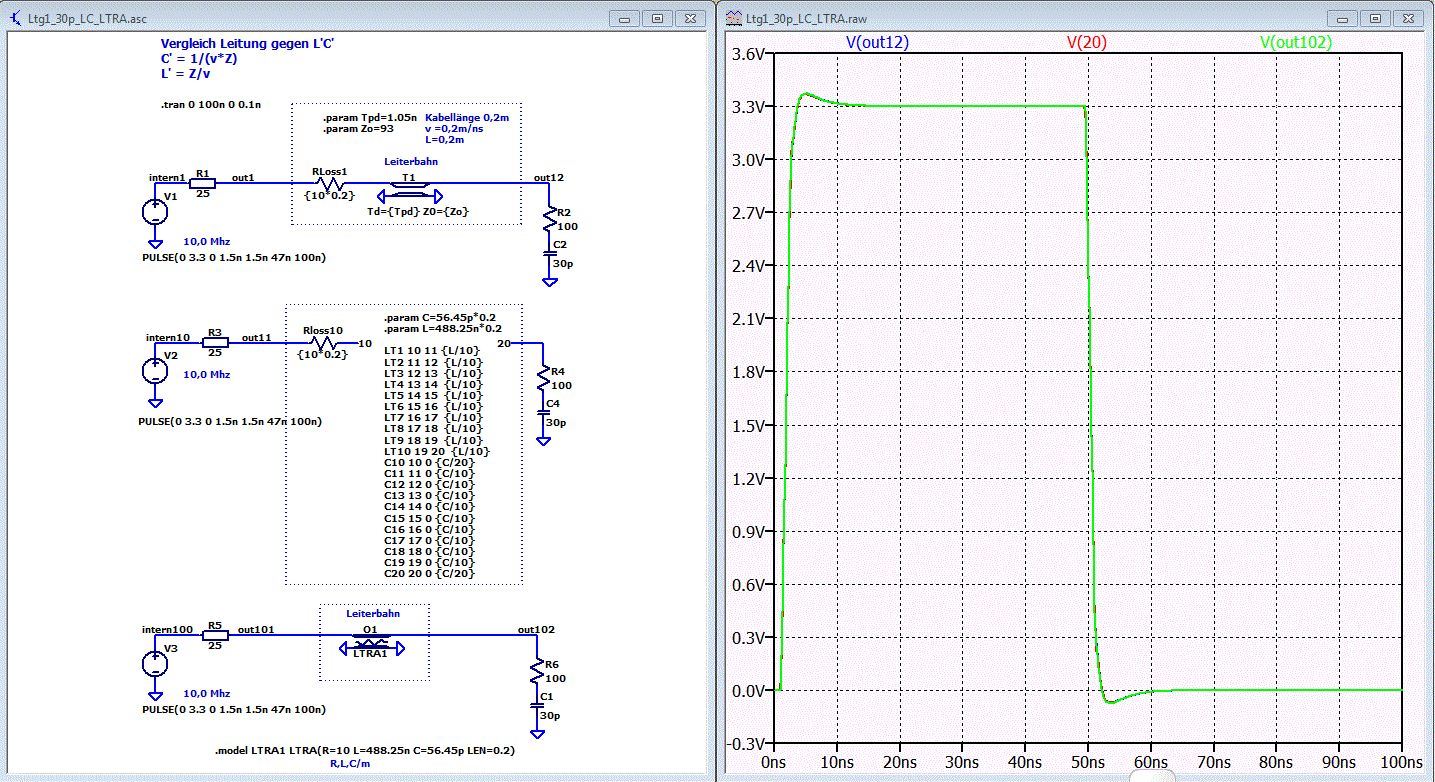Click the 50ns mark on time axis
The image size is (1435, 782).
pos(1086,762)
